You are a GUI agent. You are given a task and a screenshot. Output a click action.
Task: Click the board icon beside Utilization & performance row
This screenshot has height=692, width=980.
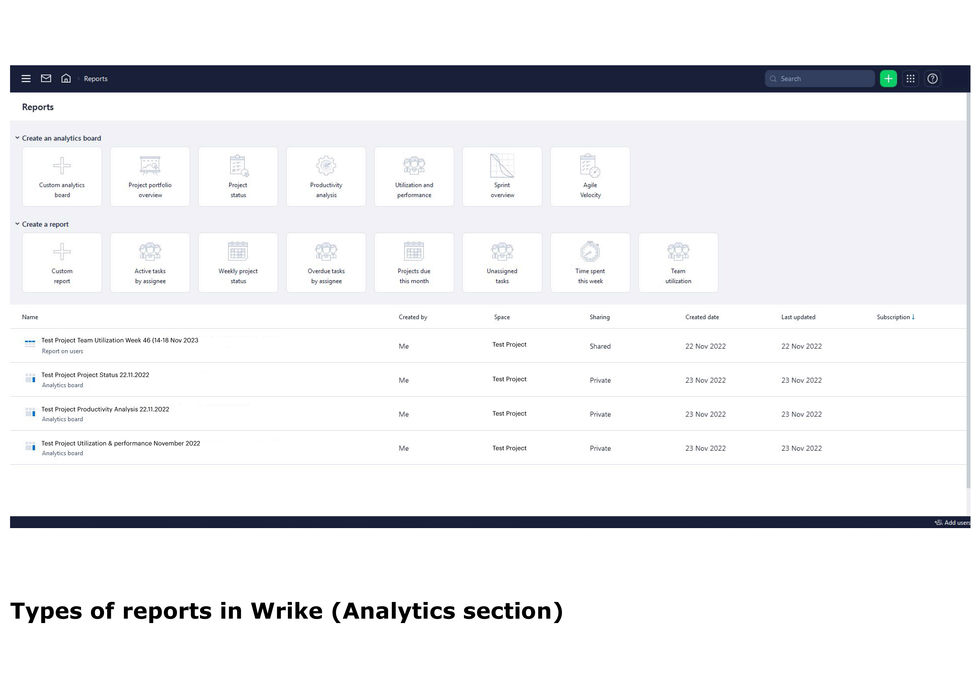coord(29,446)
